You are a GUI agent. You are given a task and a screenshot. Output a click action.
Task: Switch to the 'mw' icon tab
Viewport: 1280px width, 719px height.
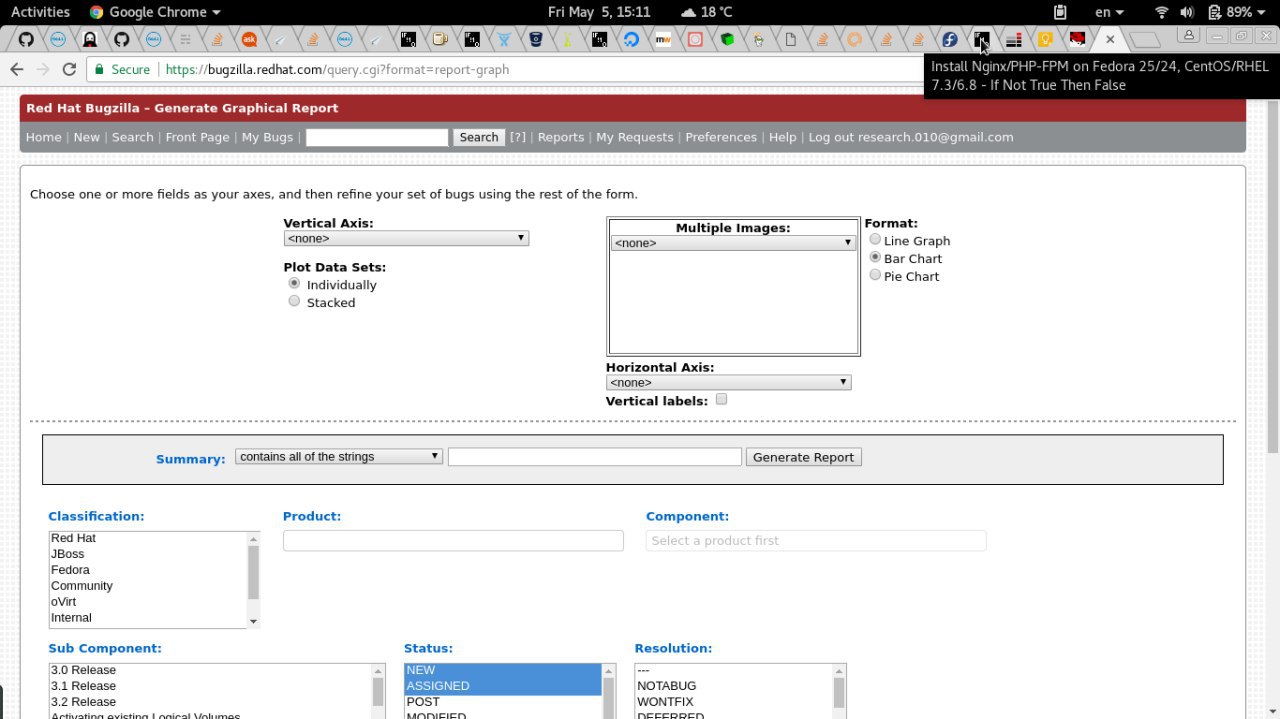[663, 40]
